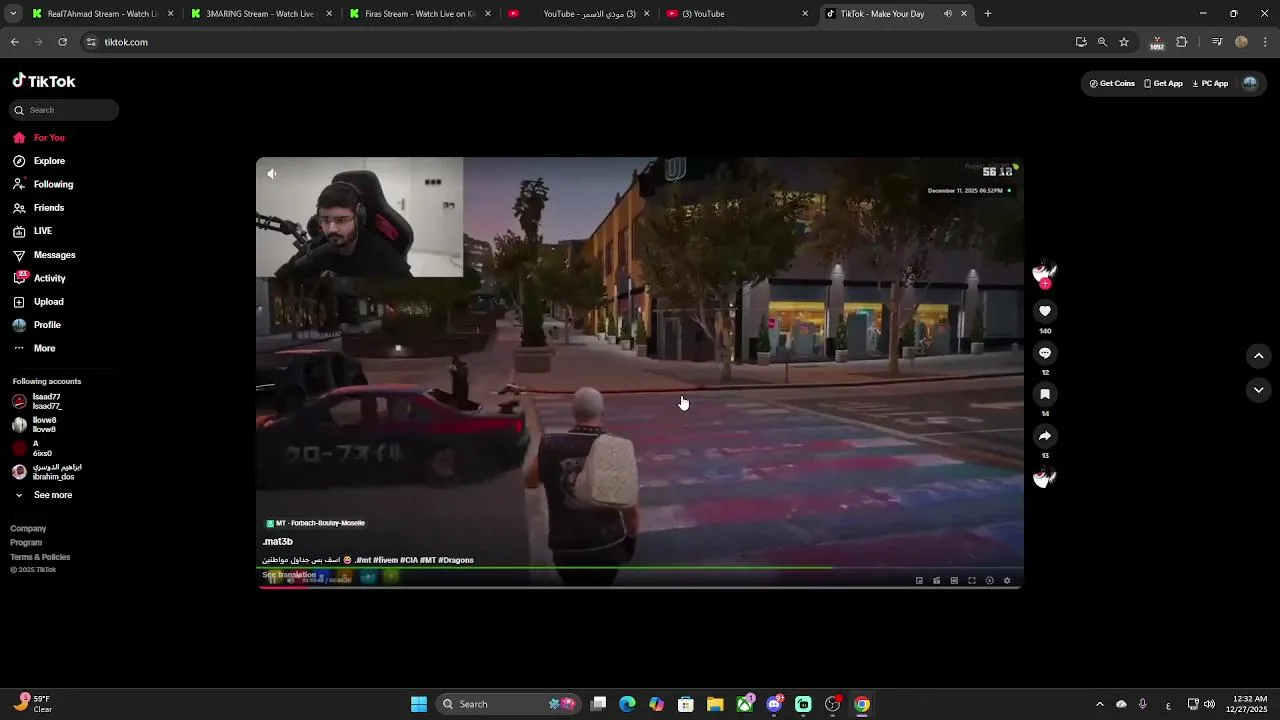This screenshot has height=720, width=1280.
Task: Click the Get App button
Action: [x=1163, y=84]
